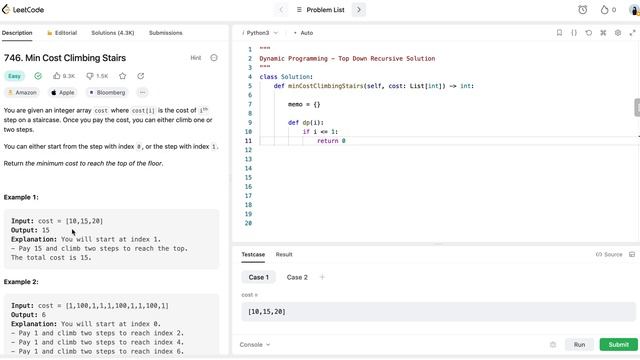Screen dimensions: 640x360
Task: Format code with the braces icon
Action: coord(574,33)
